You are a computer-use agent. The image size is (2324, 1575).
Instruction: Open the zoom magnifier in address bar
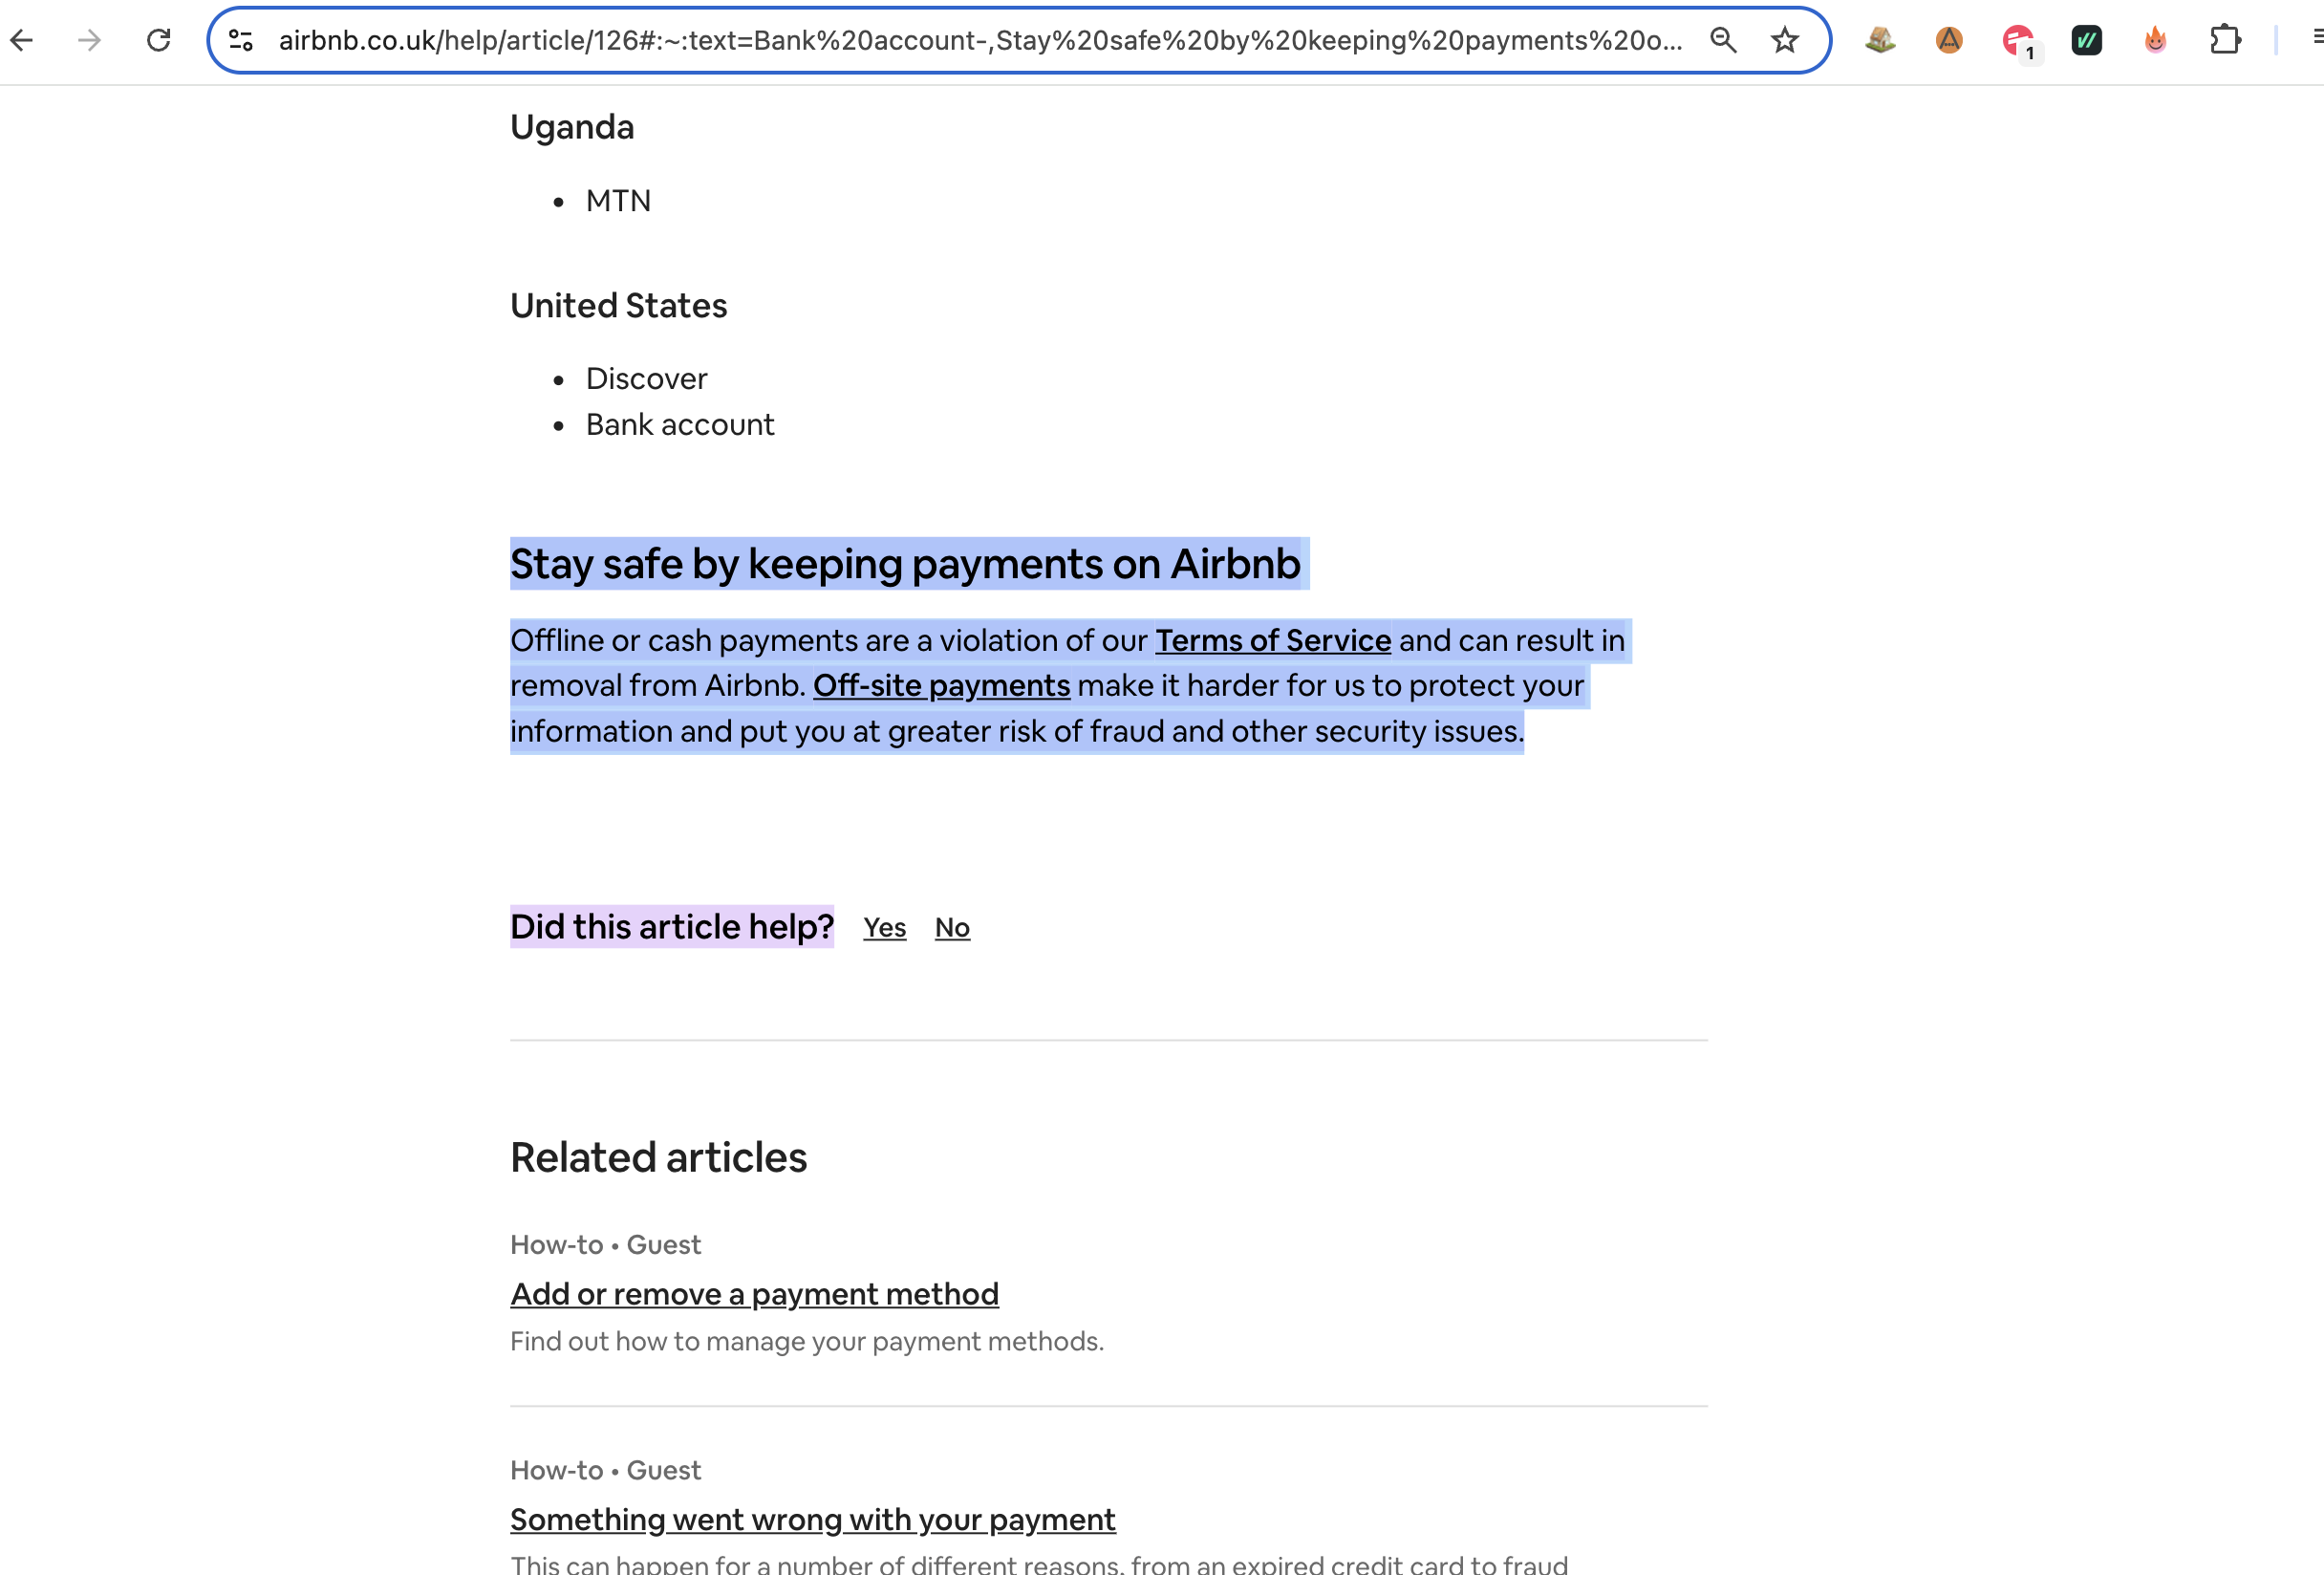1723,40
